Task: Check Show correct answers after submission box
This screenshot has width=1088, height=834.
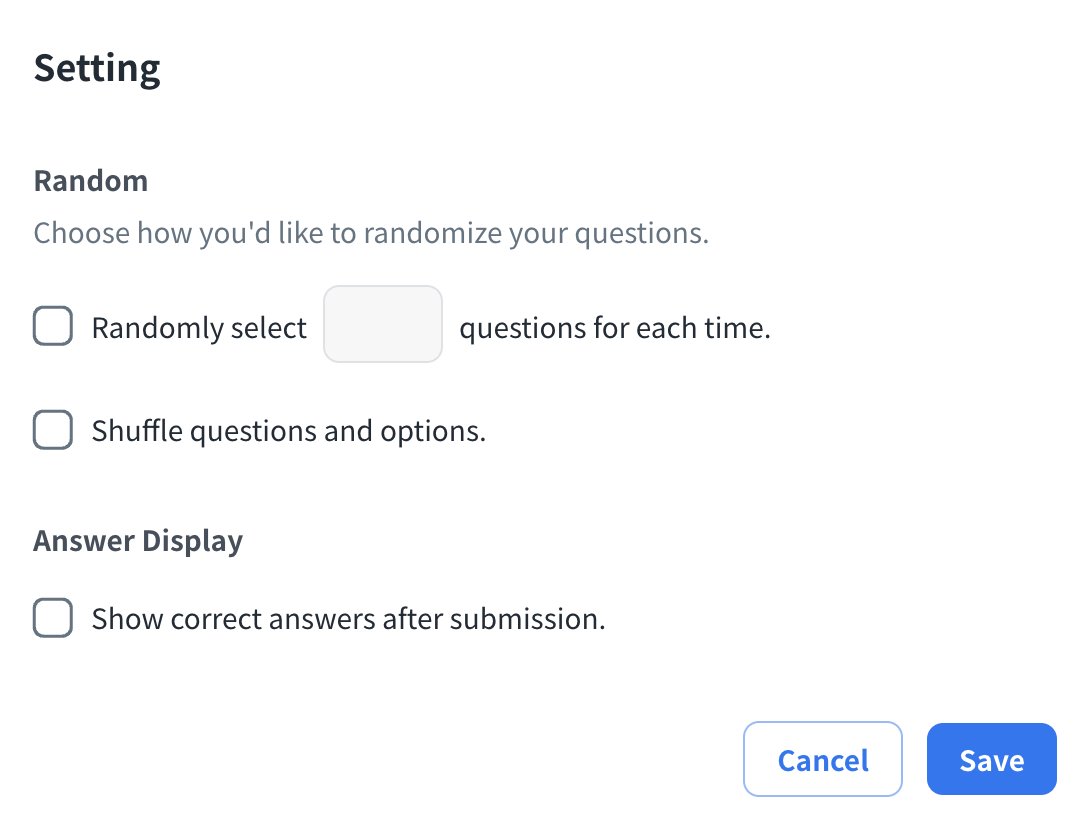Action: pyautogui.click(x=53, y=618)
